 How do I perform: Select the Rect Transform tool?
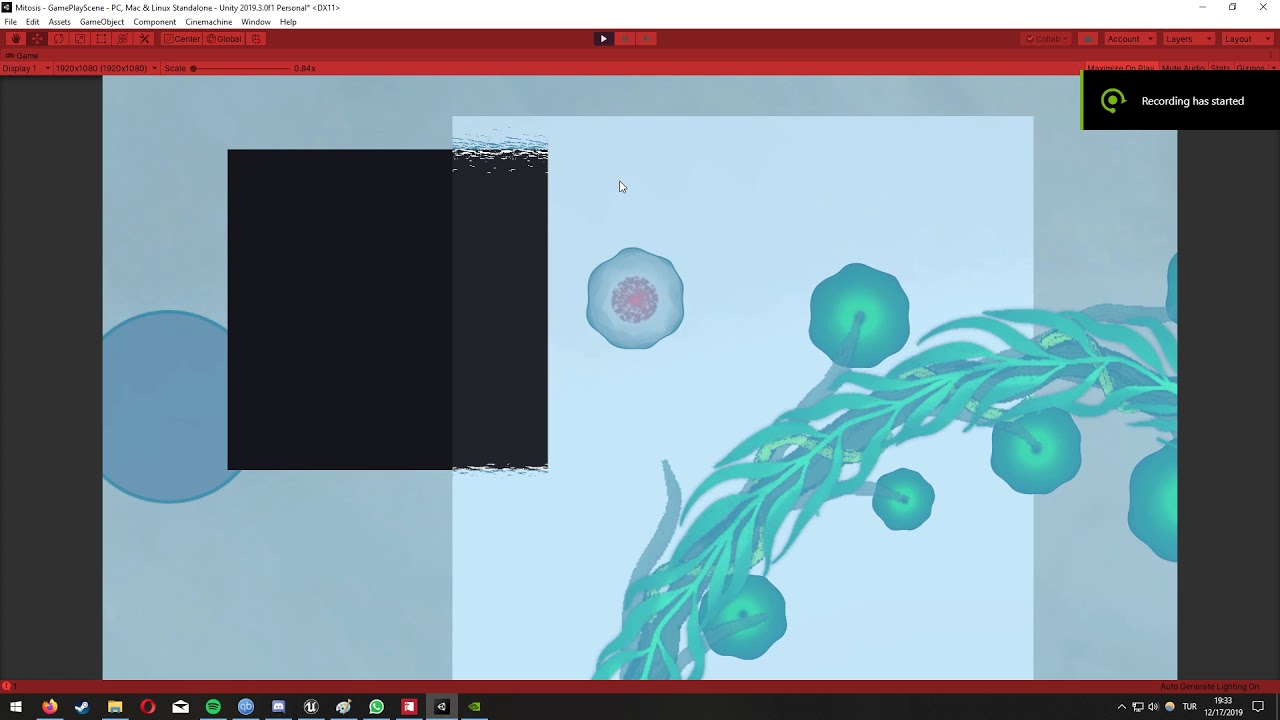(x=101, y=38)
